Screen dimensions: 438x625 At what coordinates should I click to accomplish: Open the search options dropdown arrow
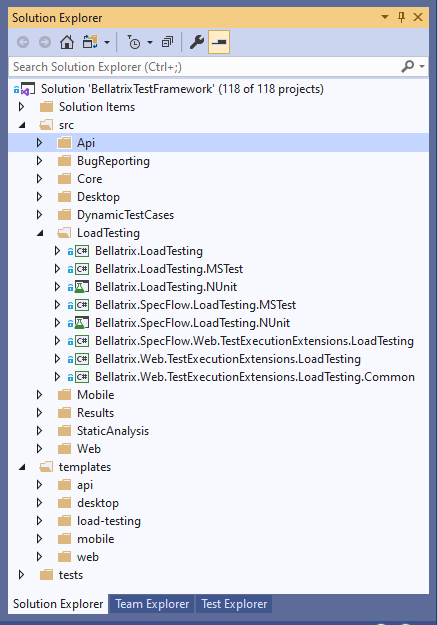click(422, 67)
